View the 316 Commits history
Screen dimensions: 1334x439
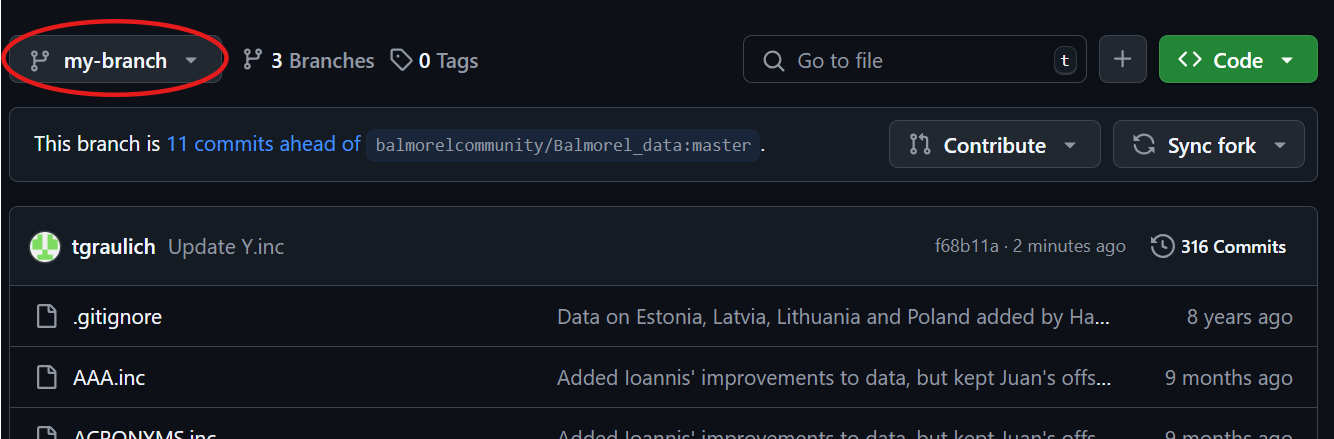[x=1219, y=247]
